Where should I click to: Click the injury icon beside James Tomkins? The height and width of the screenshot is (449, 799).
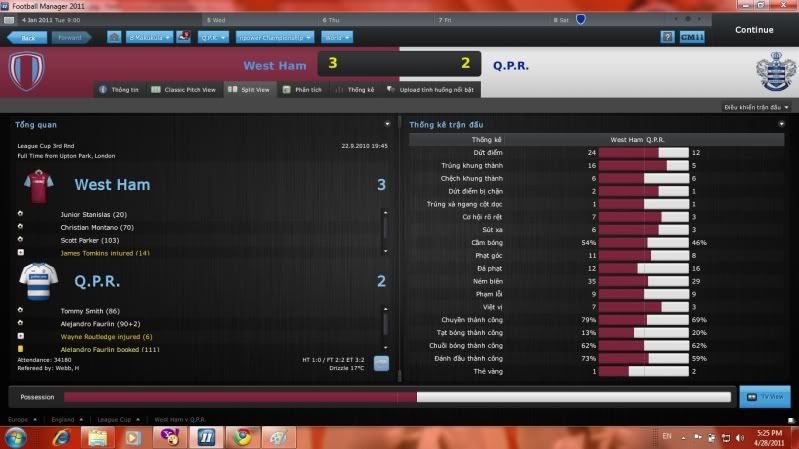click(20, 252)
